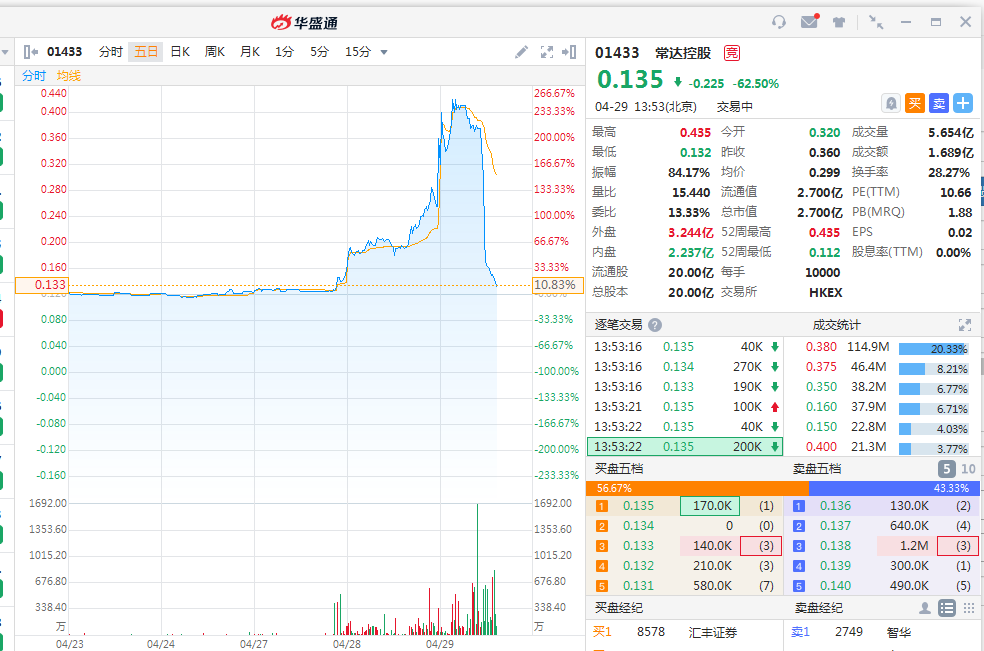
Task: Click the 华盛通 logo in title bar
Action: tap(304, 23)
